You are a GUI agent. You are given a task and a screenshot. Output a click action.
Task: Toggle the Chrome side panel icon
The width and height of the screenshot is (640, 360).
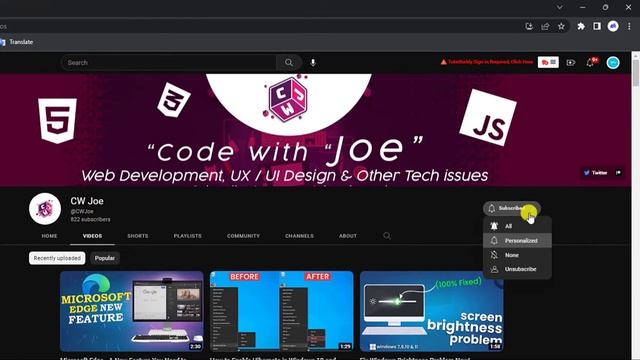click(x=597, y=27)
